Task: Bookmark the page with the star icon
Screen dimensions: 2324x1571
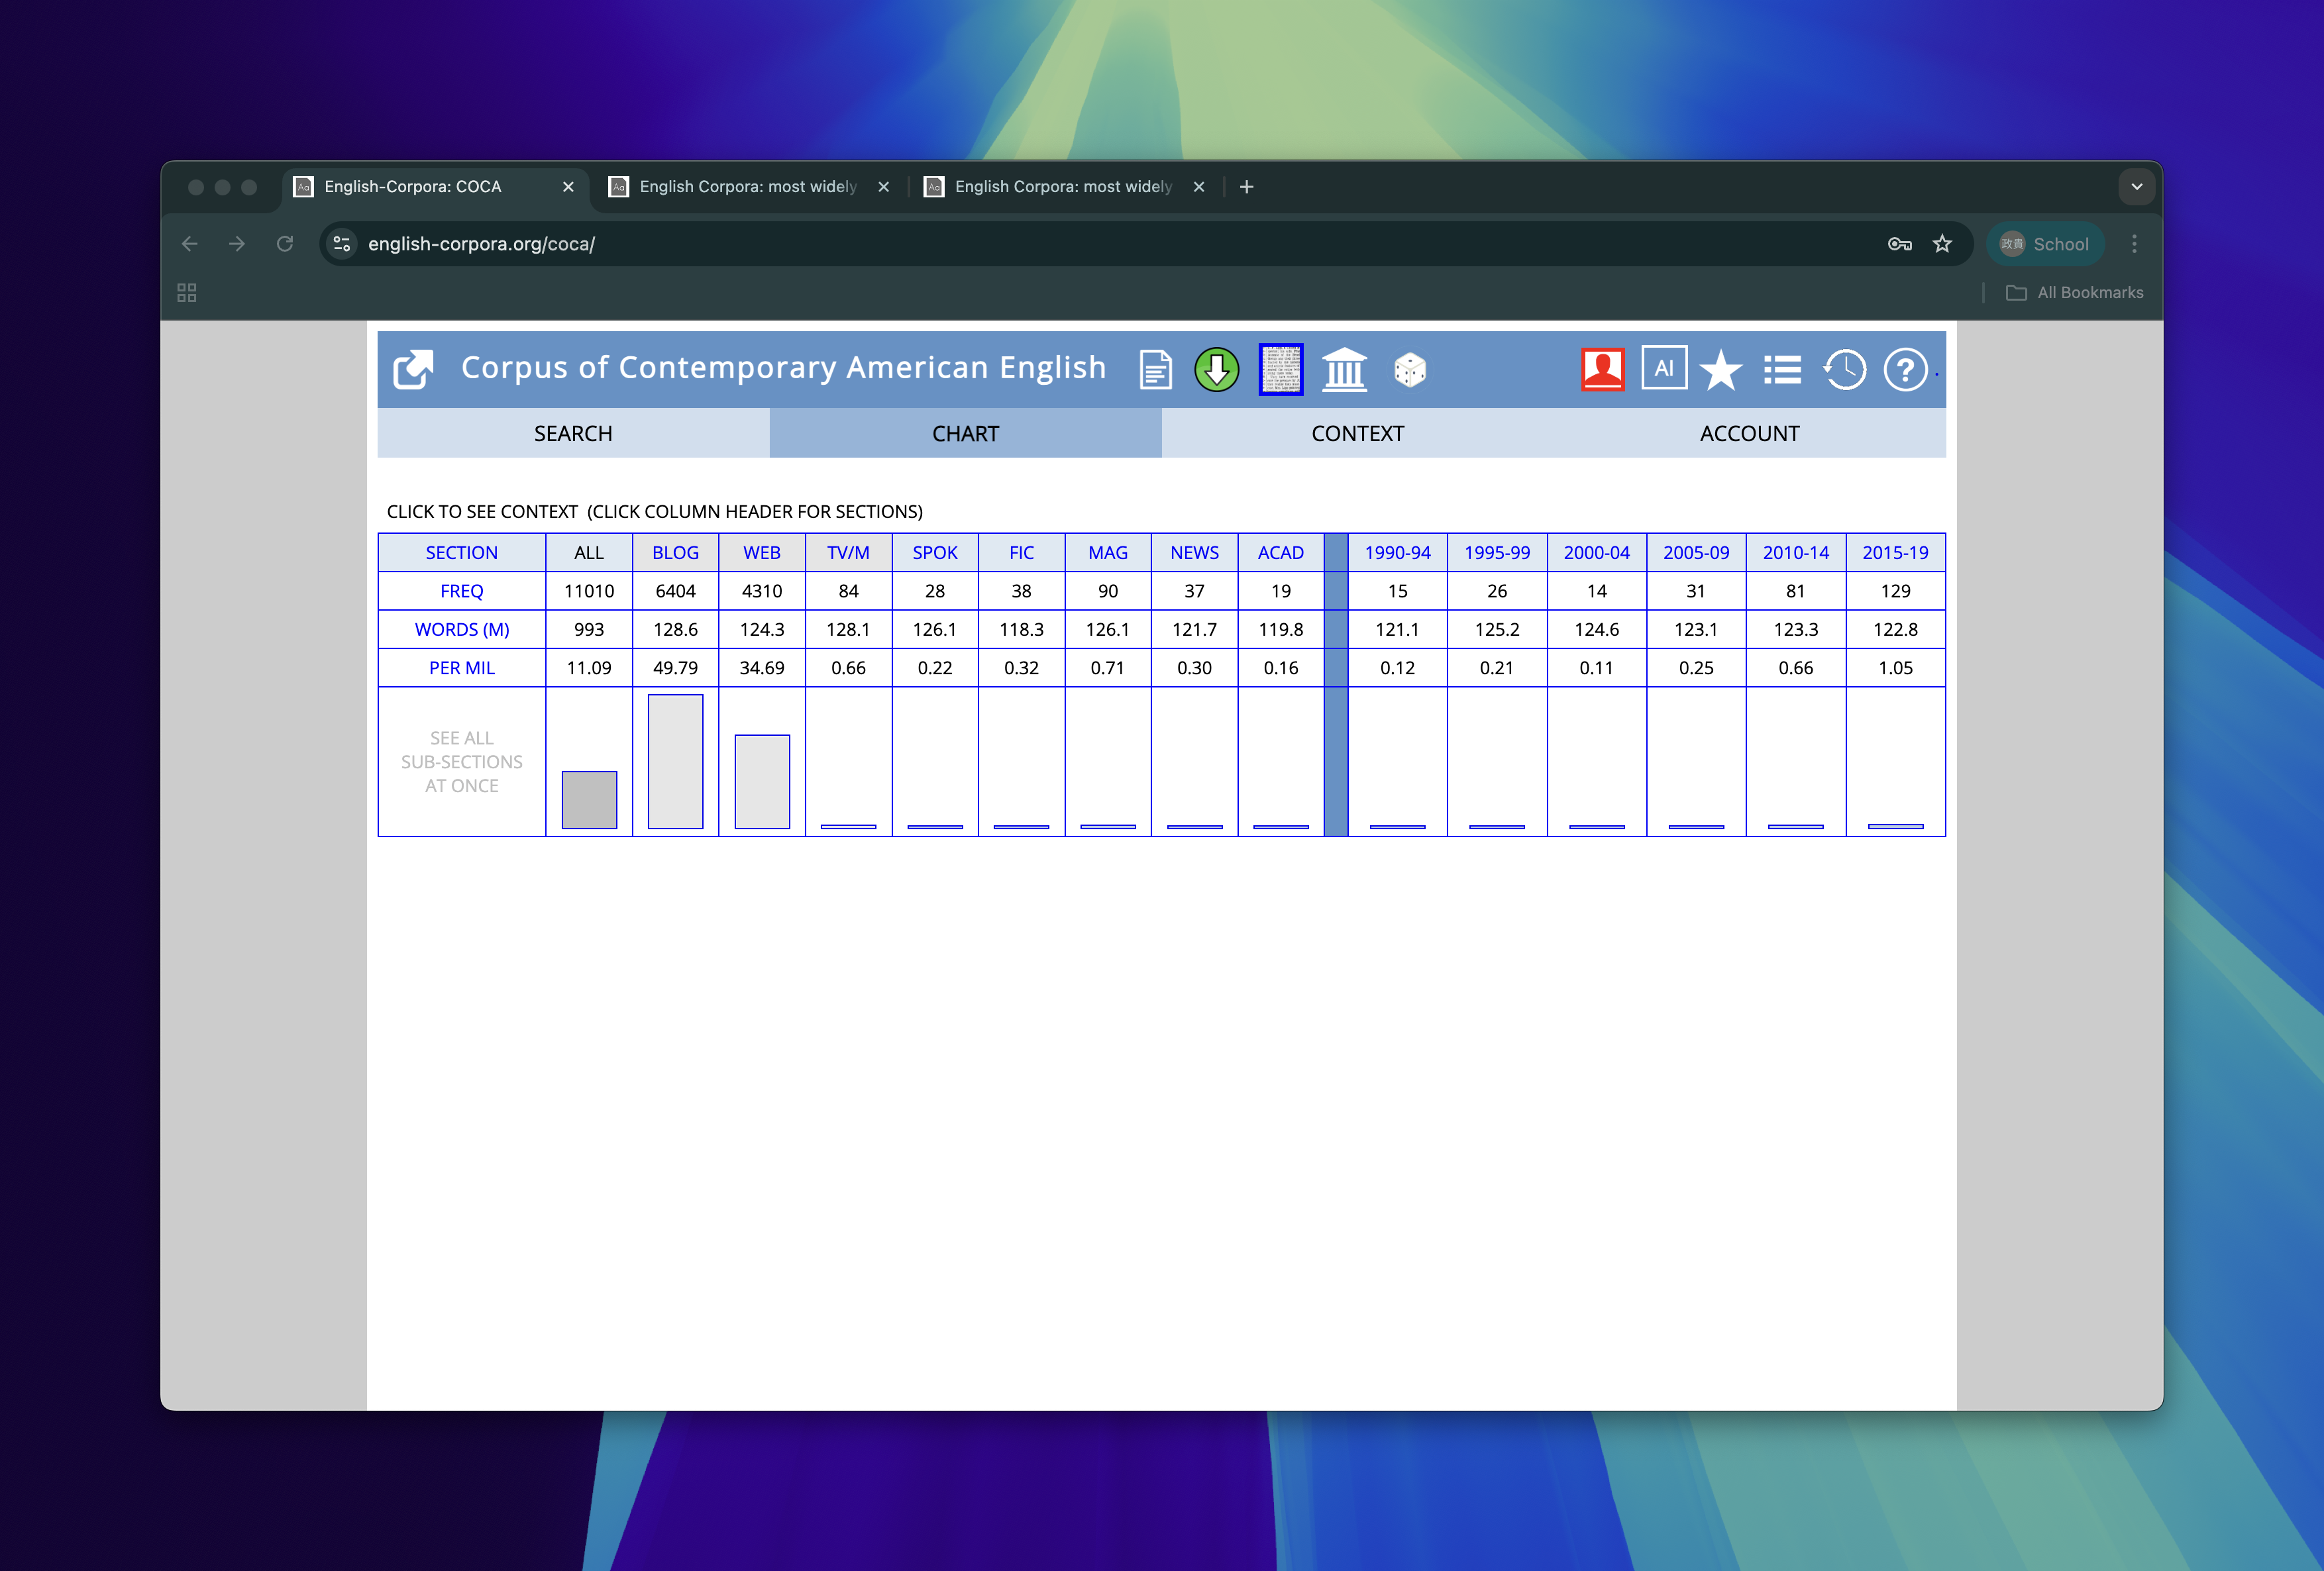Action: pyautogui.click(x=1942, y=244)
